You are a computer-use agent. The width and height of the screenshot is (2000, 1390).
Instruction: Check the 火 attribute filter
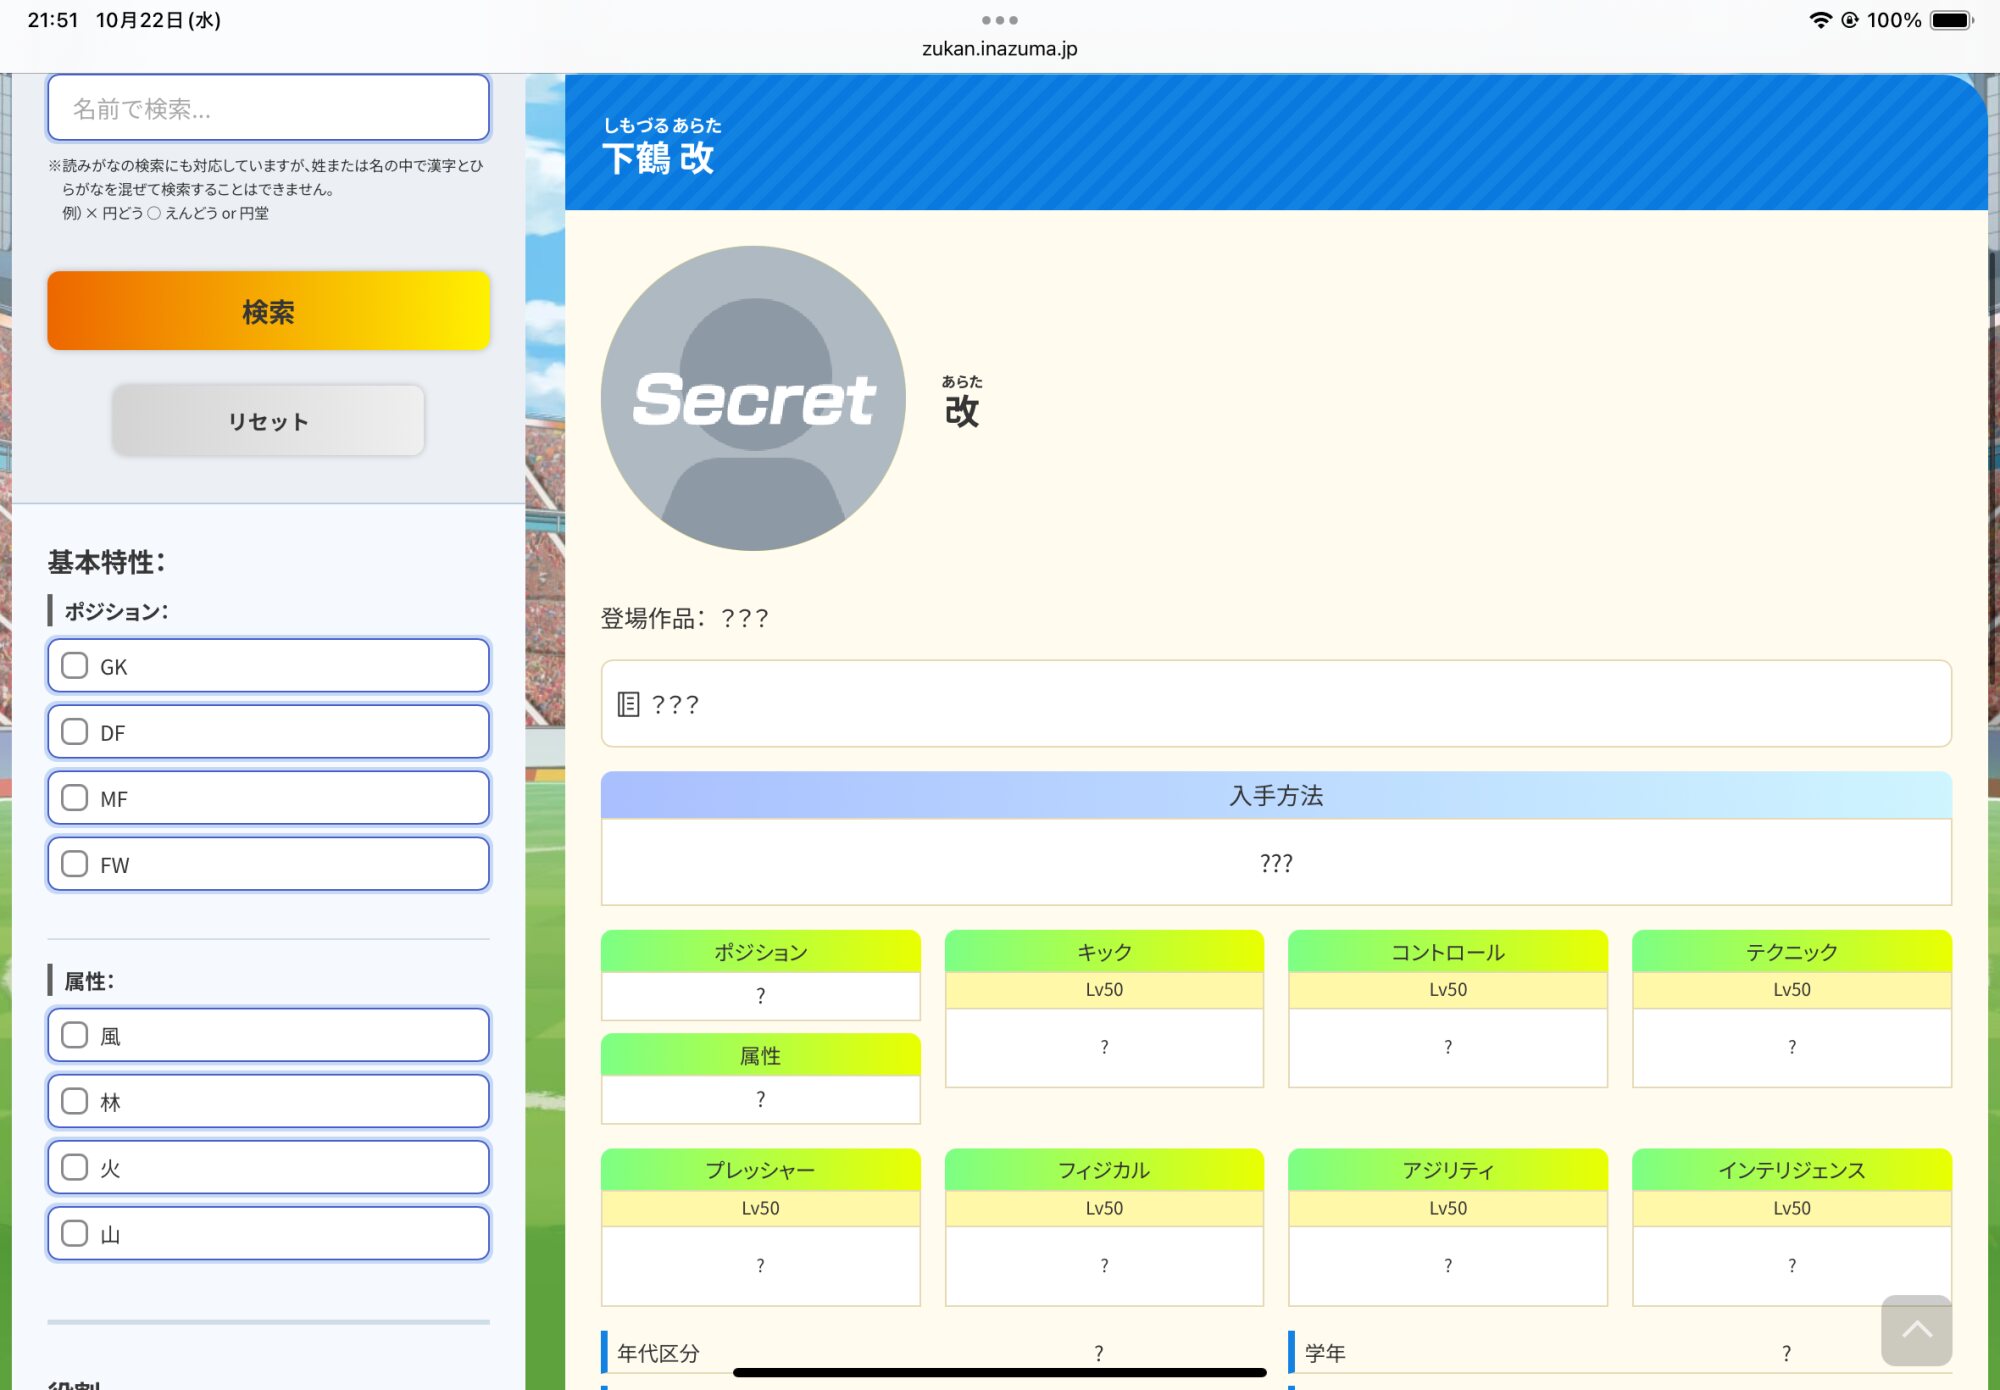[x=75, y=1167]
